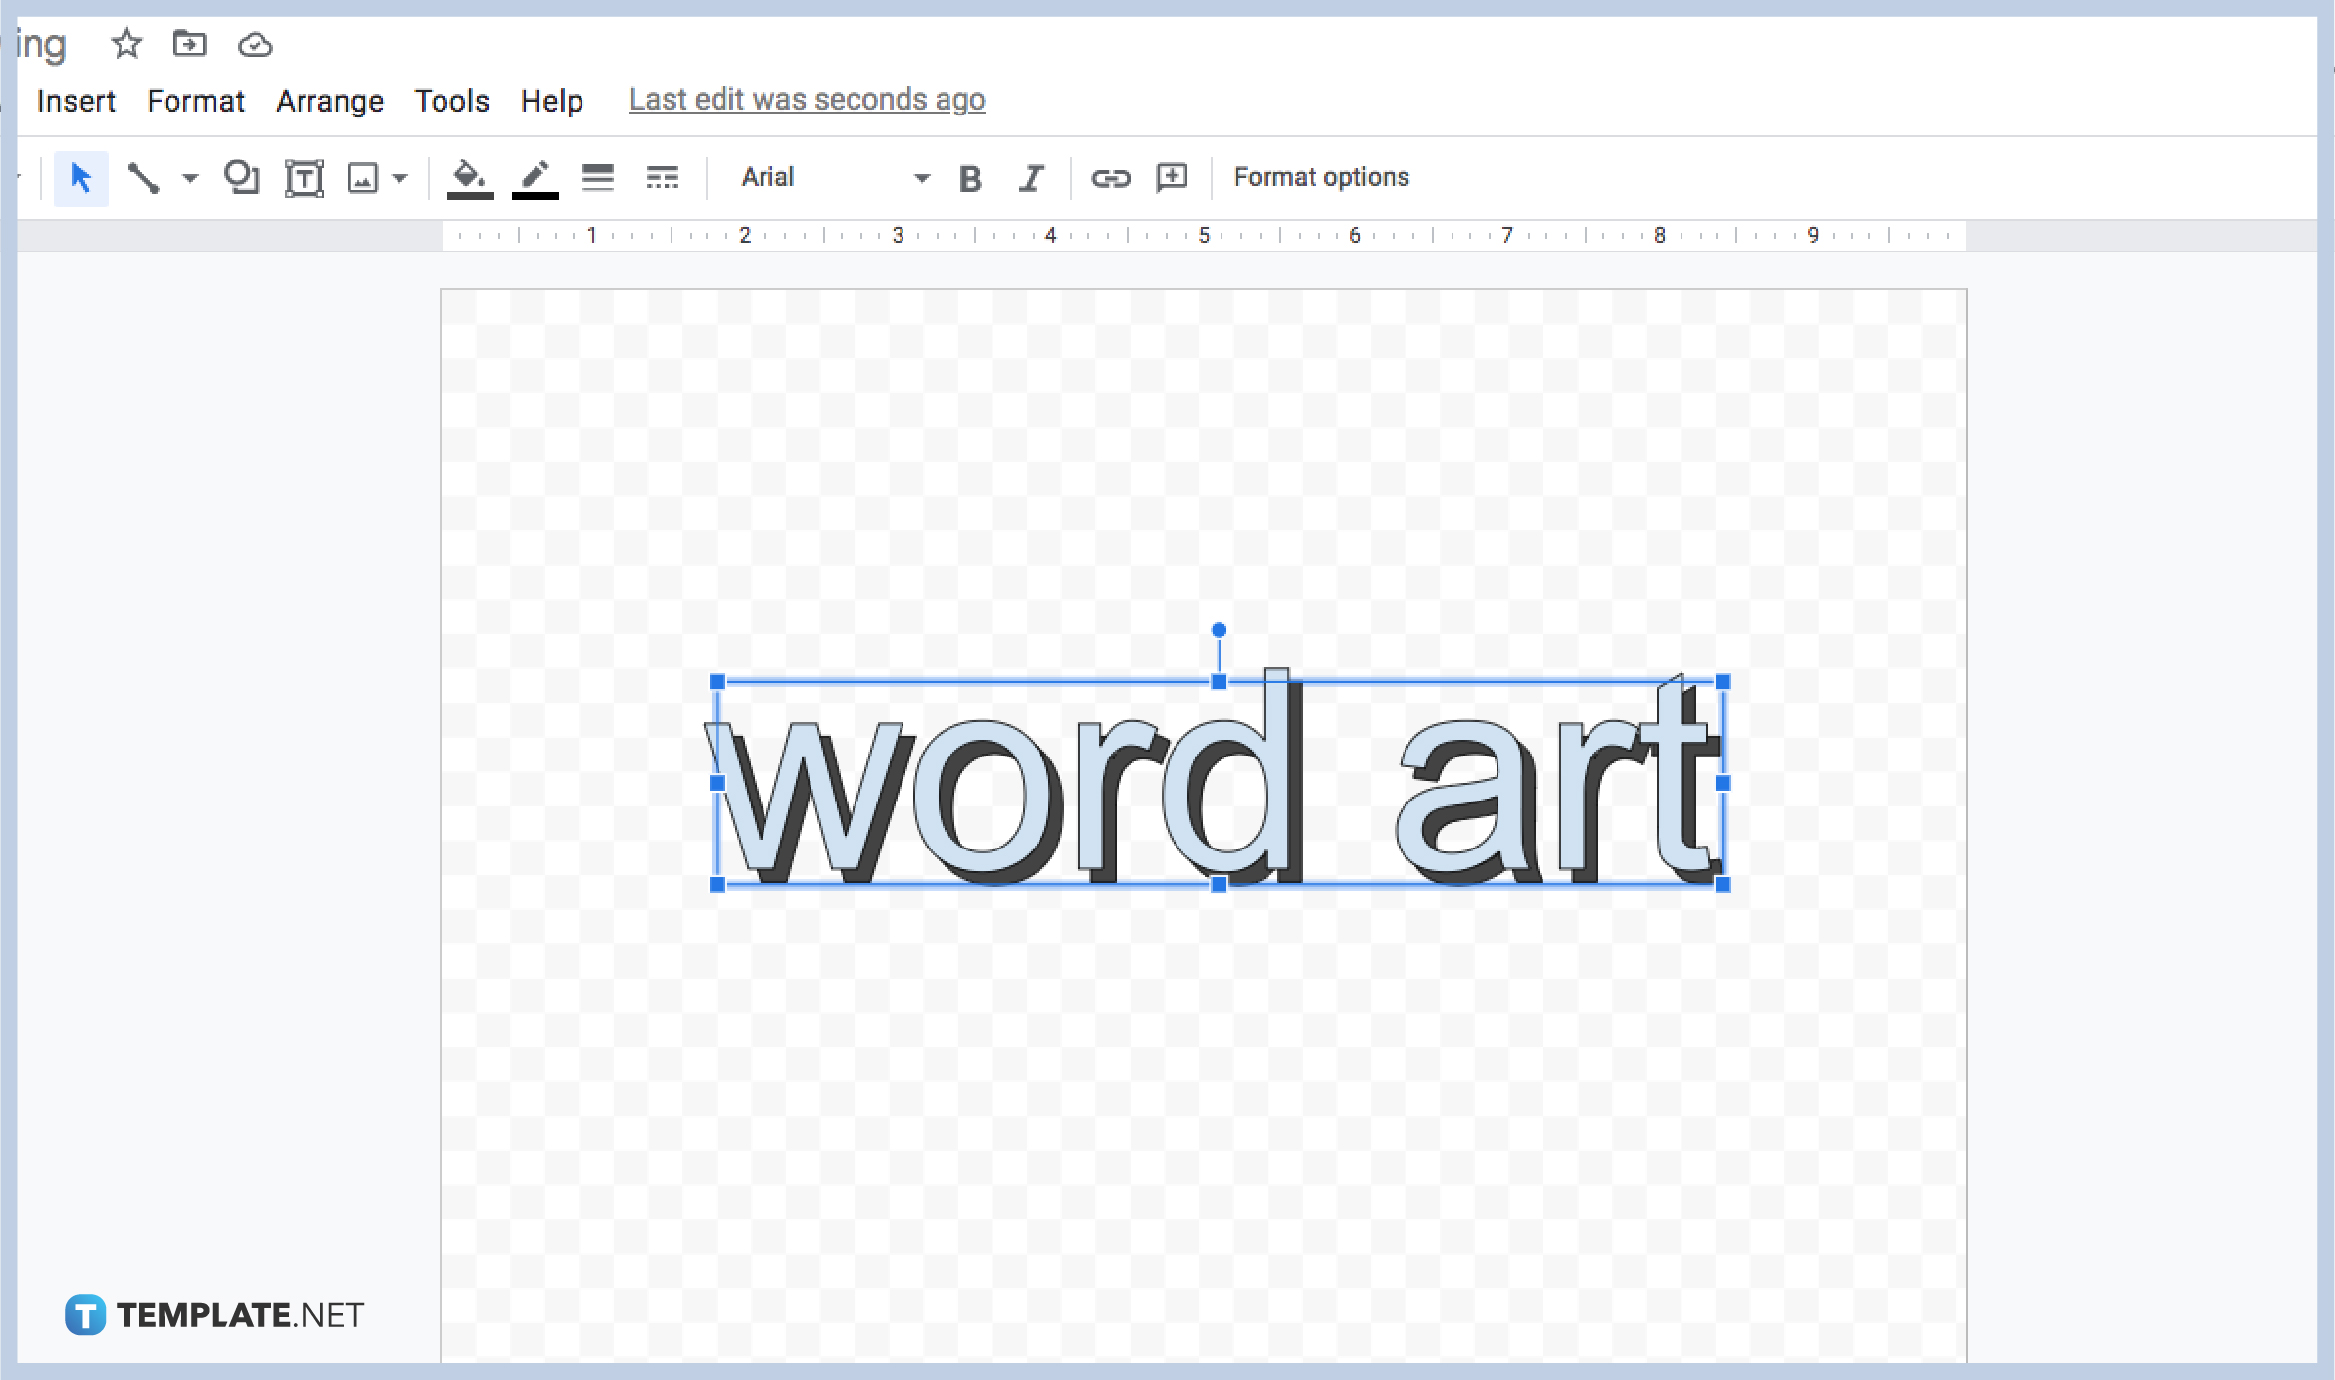Add a comment to the word art
Screen dimensions: 2335x1380
point(1170,177)
